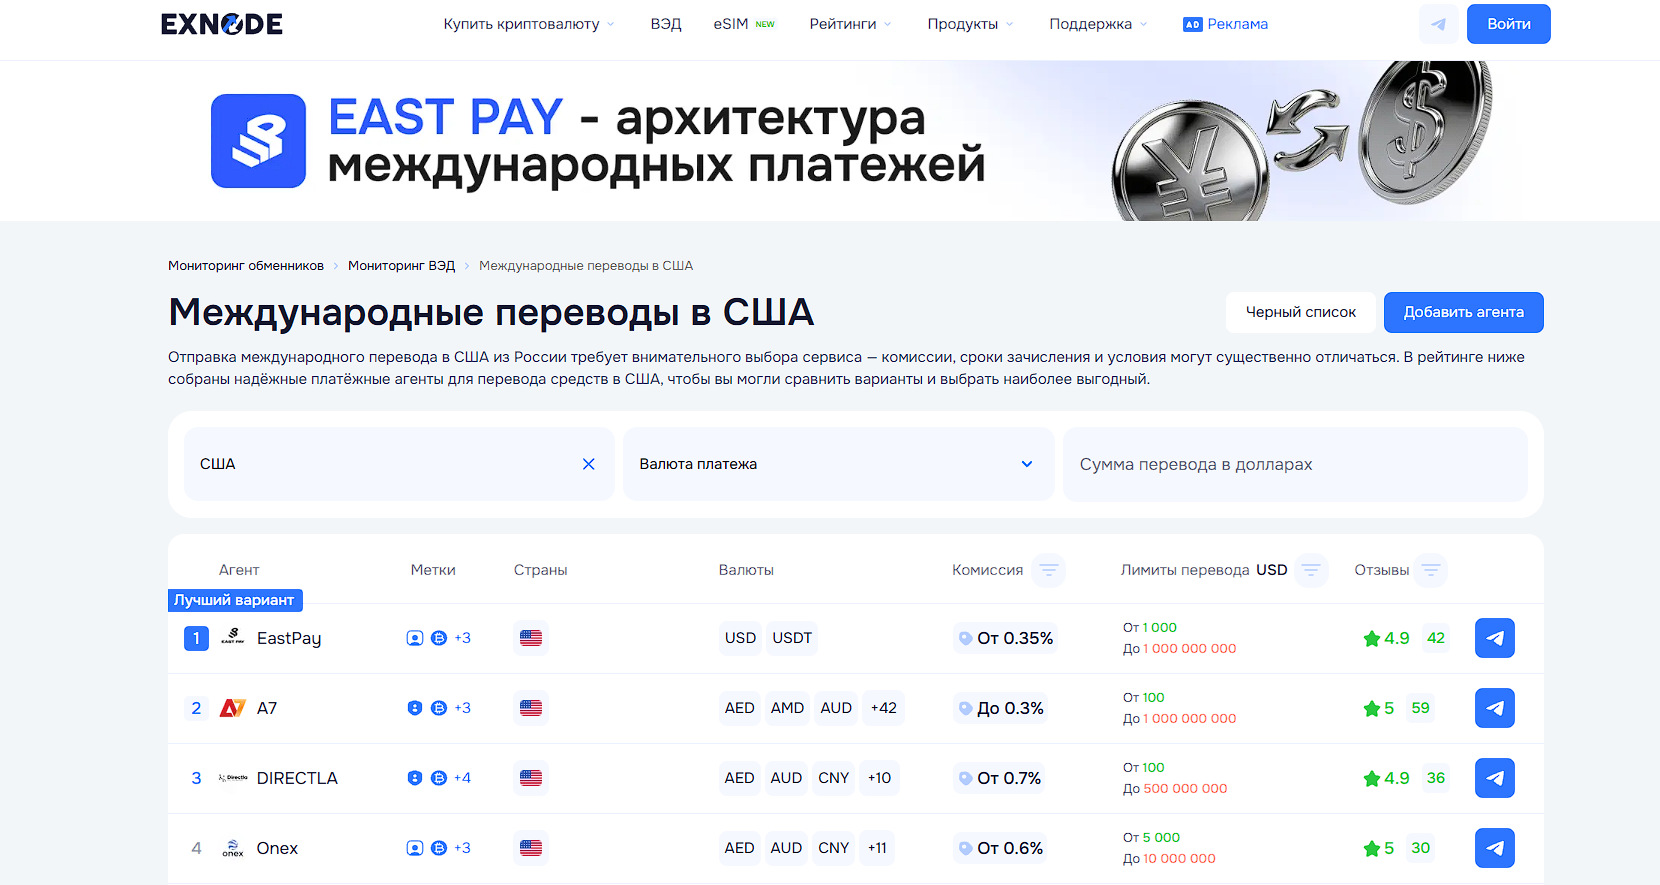This screenshot has height=885, width=1660.
Task: Click the first label icon in EastPay row
Action: [x=415, y=638]
